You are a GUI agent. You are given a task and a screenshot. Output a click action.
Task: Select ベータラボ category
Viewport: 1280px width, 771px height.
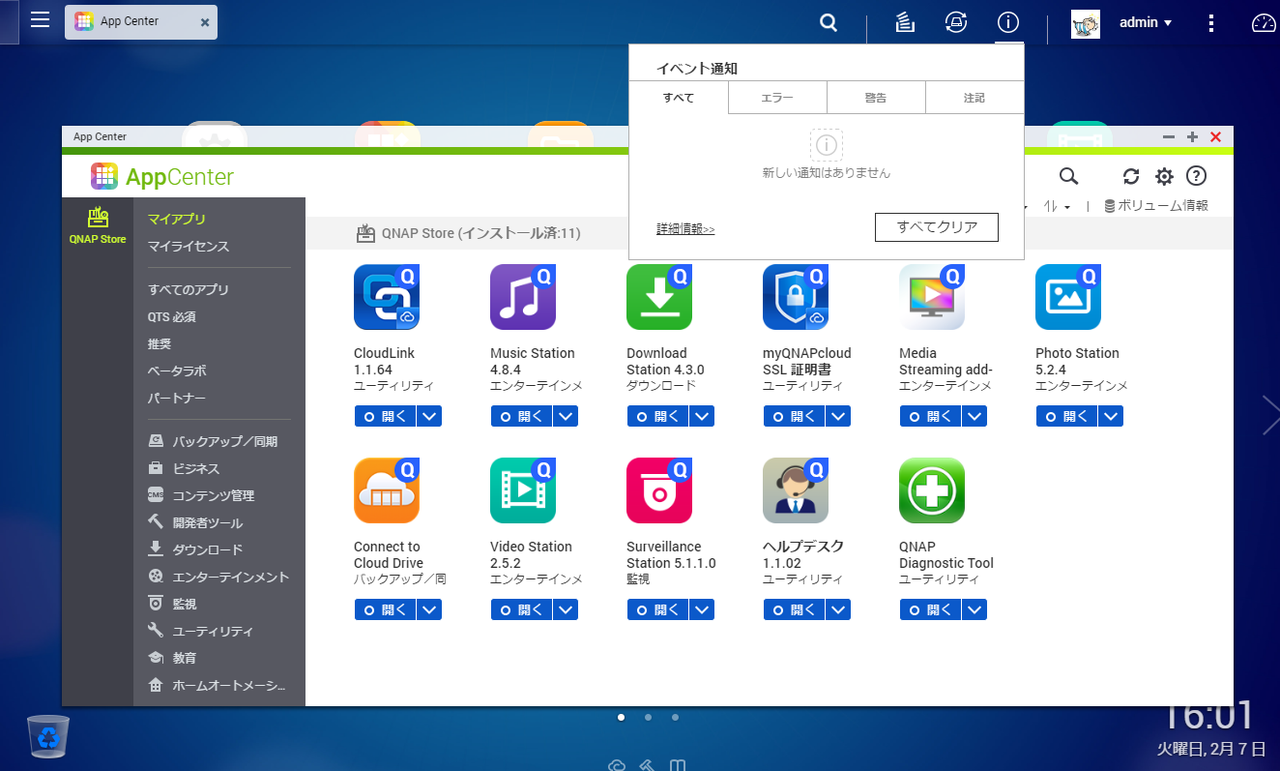click(x=177, y=371)
